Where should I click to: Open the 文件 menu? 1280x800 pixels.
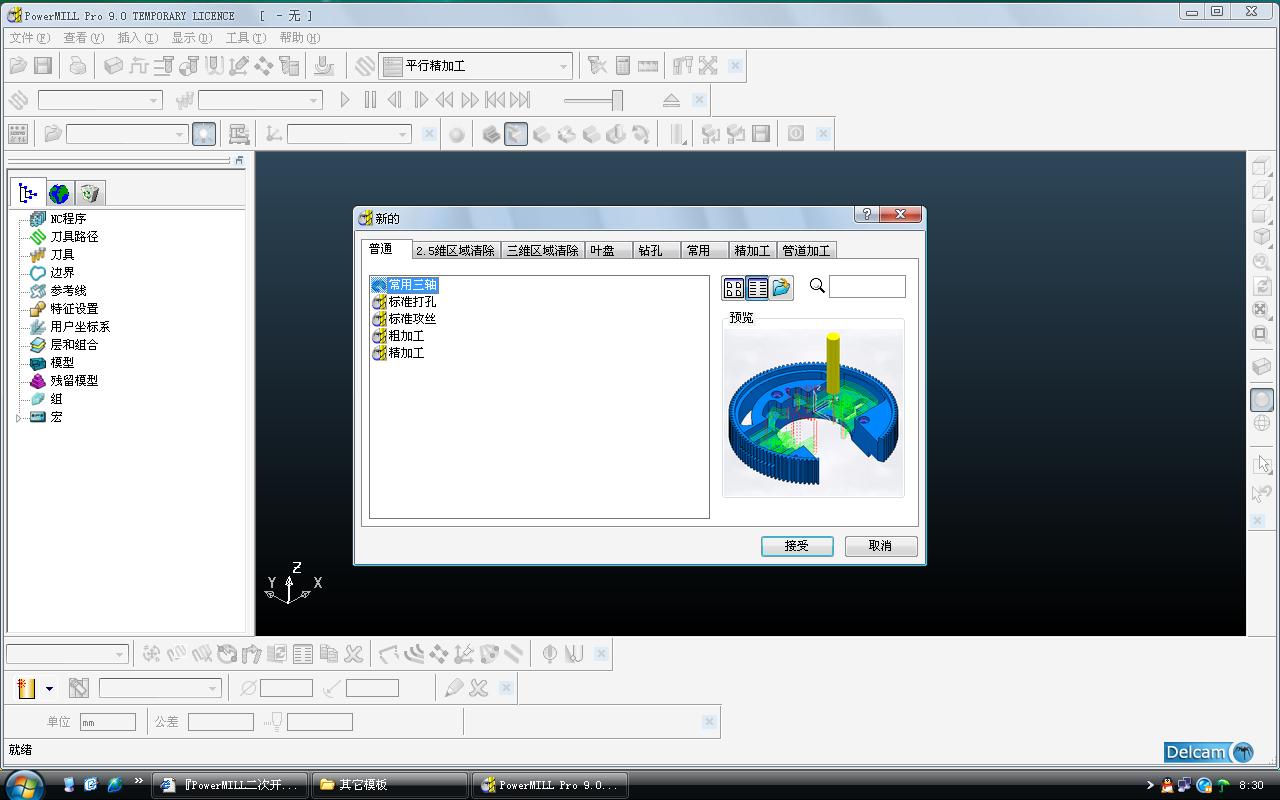(29, 38)
